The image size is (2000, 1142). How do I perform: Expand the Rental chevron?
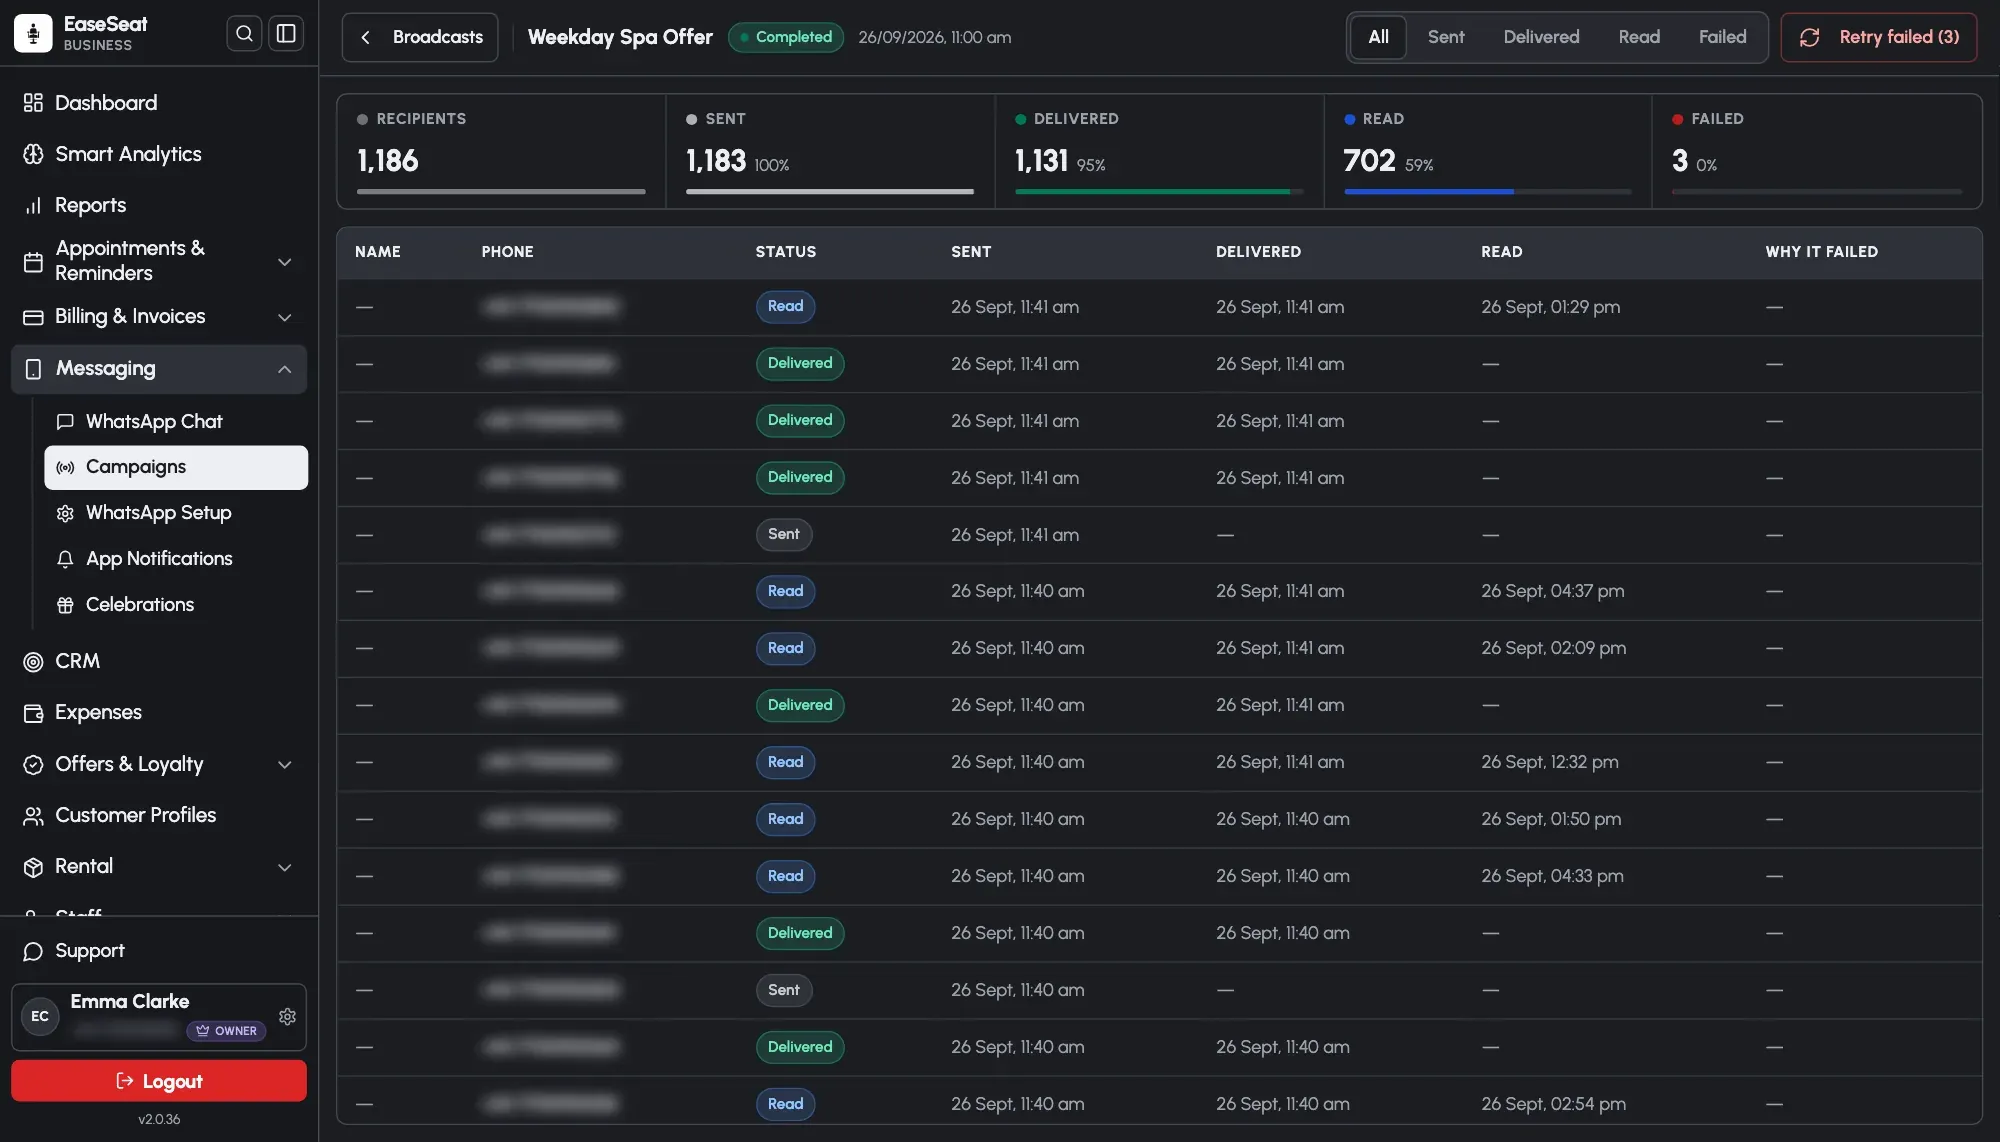coord(284,867)
